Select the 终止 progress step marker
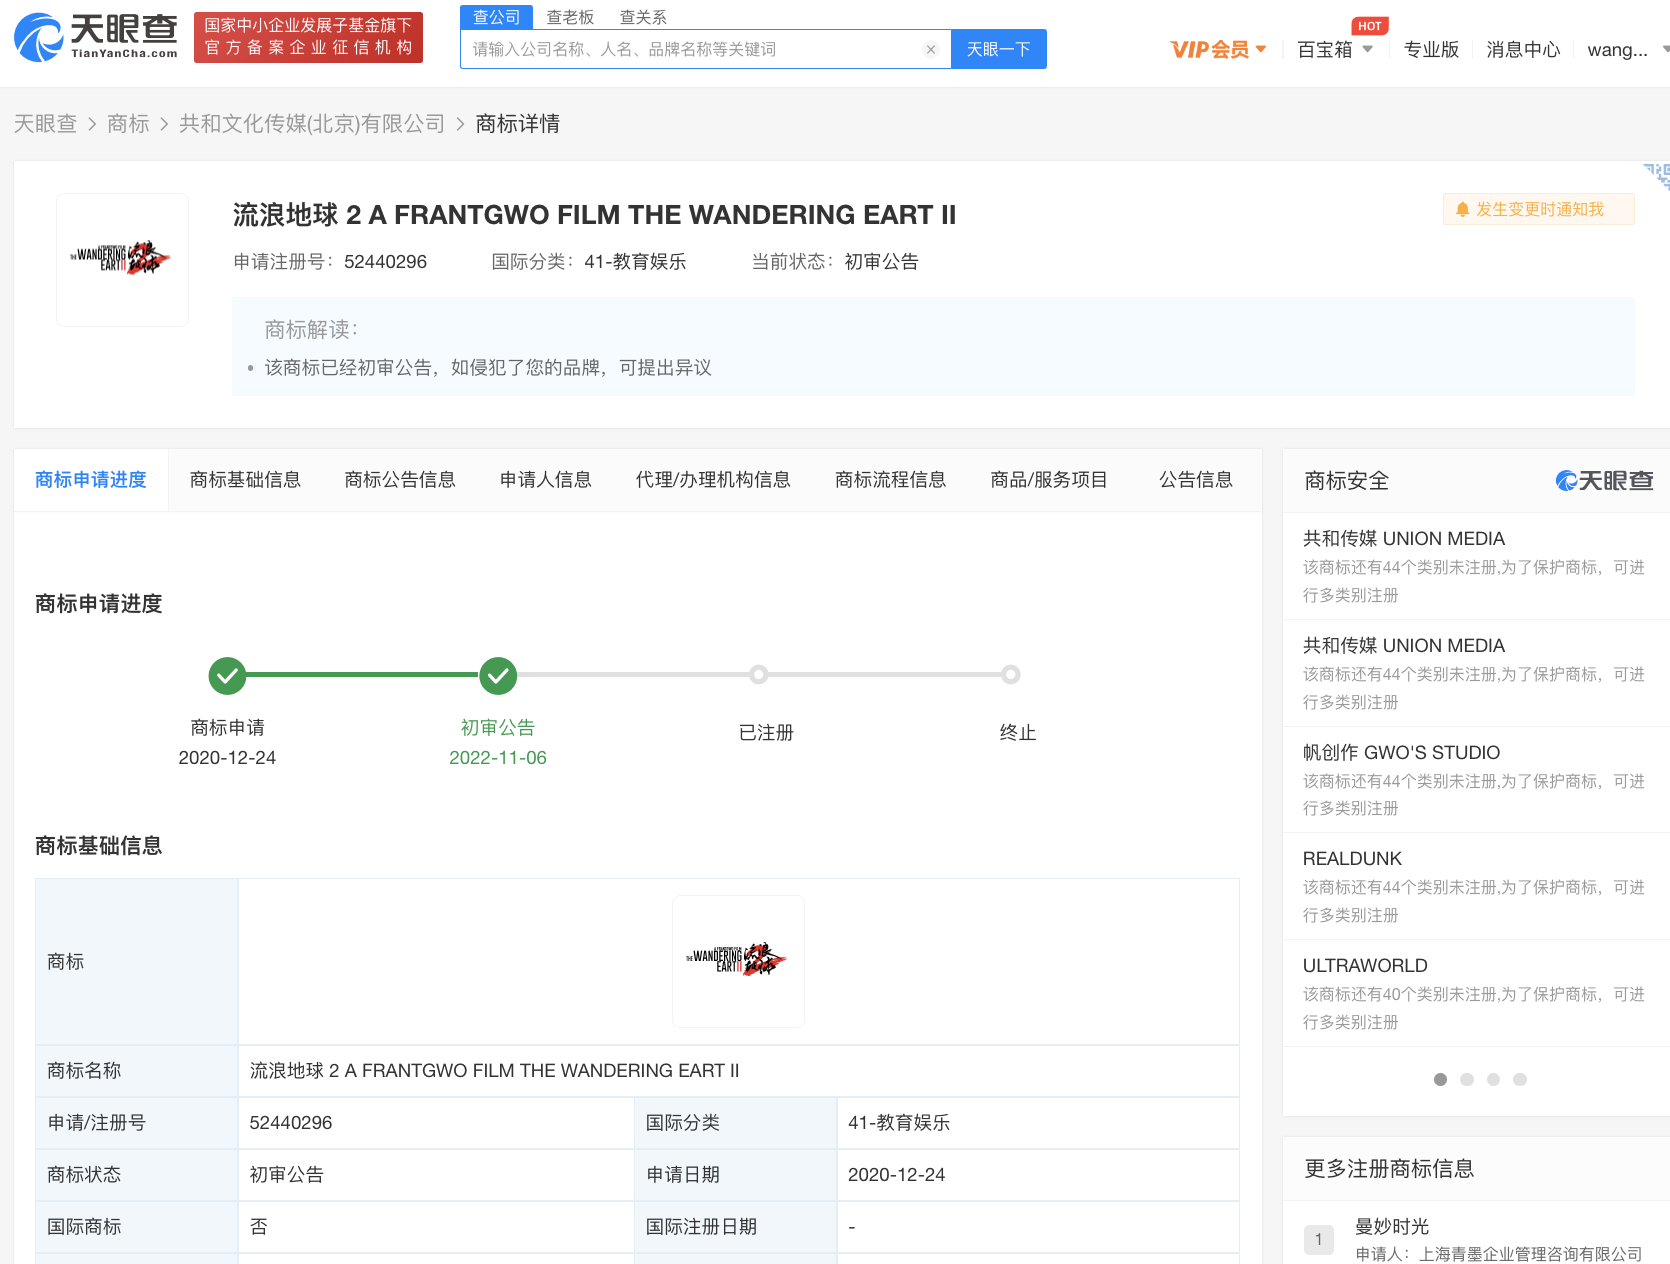Image resolution: width=1670 pixels, height=1264 pixels. pos(1011,675)
